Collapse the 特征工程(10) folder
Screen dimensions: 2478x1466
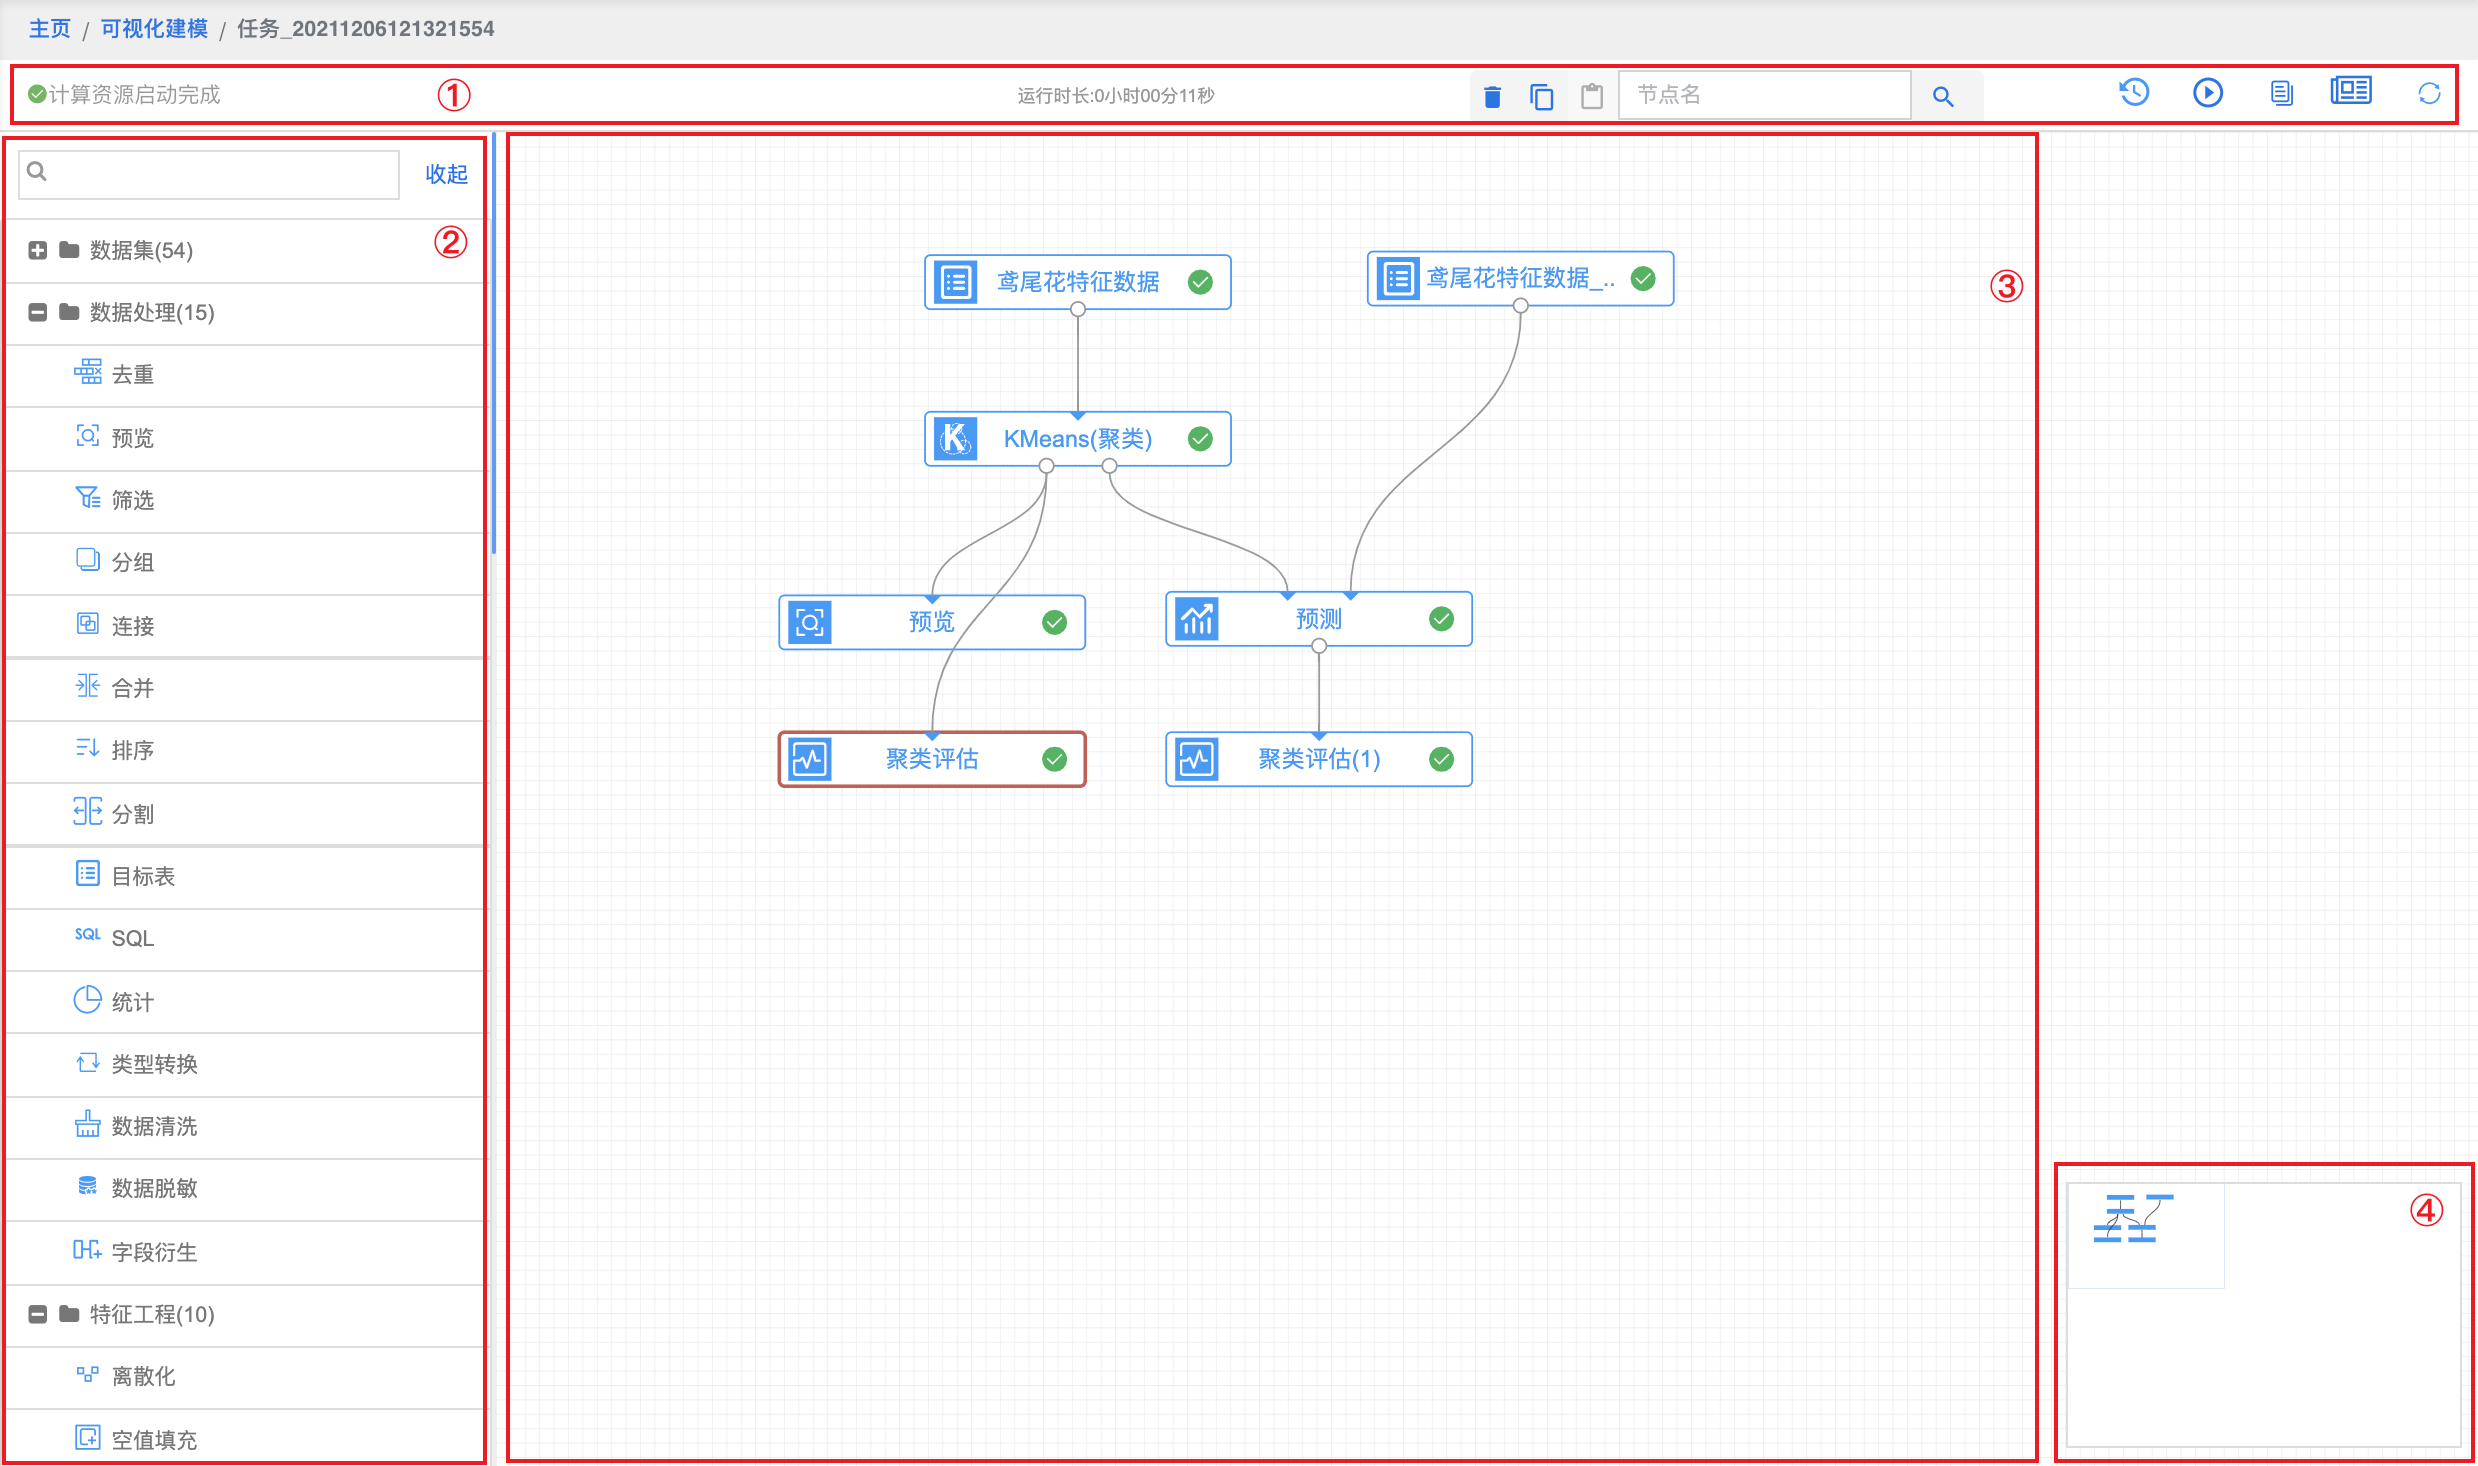pos(38,1314)
